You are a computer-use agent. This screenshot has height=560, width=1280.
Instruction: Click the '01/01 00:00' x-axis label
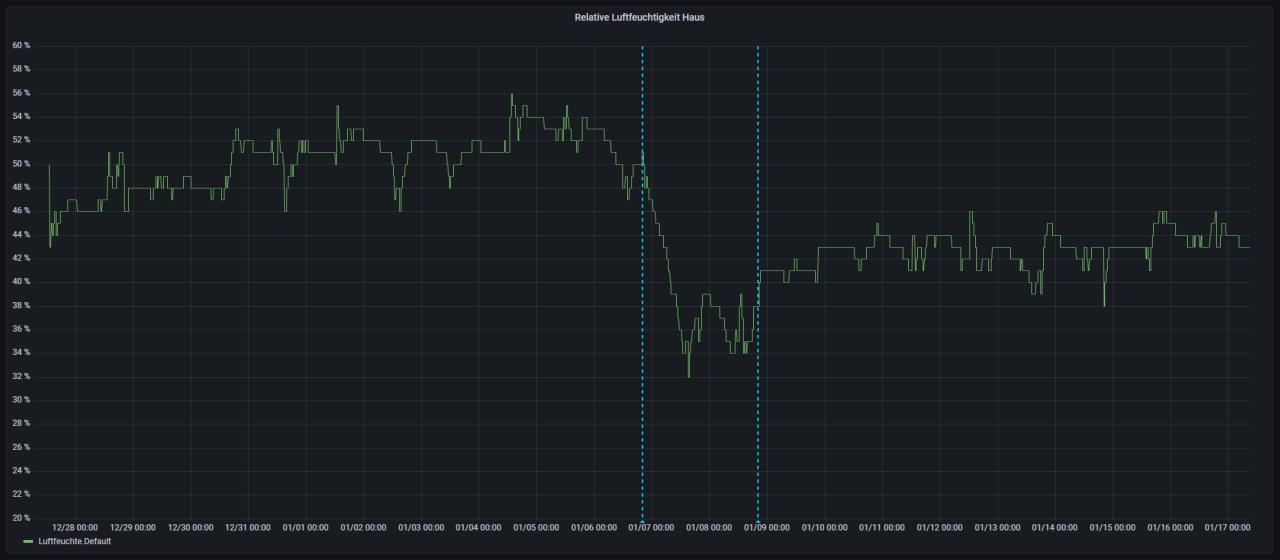point(305,527)
